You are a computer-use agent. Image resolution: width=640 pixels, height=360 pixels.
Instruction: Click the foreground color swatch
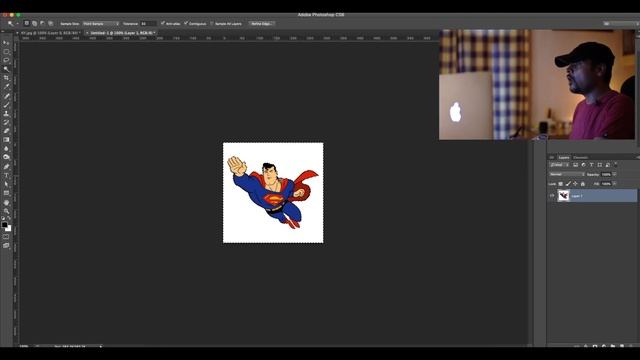(4, 224)
